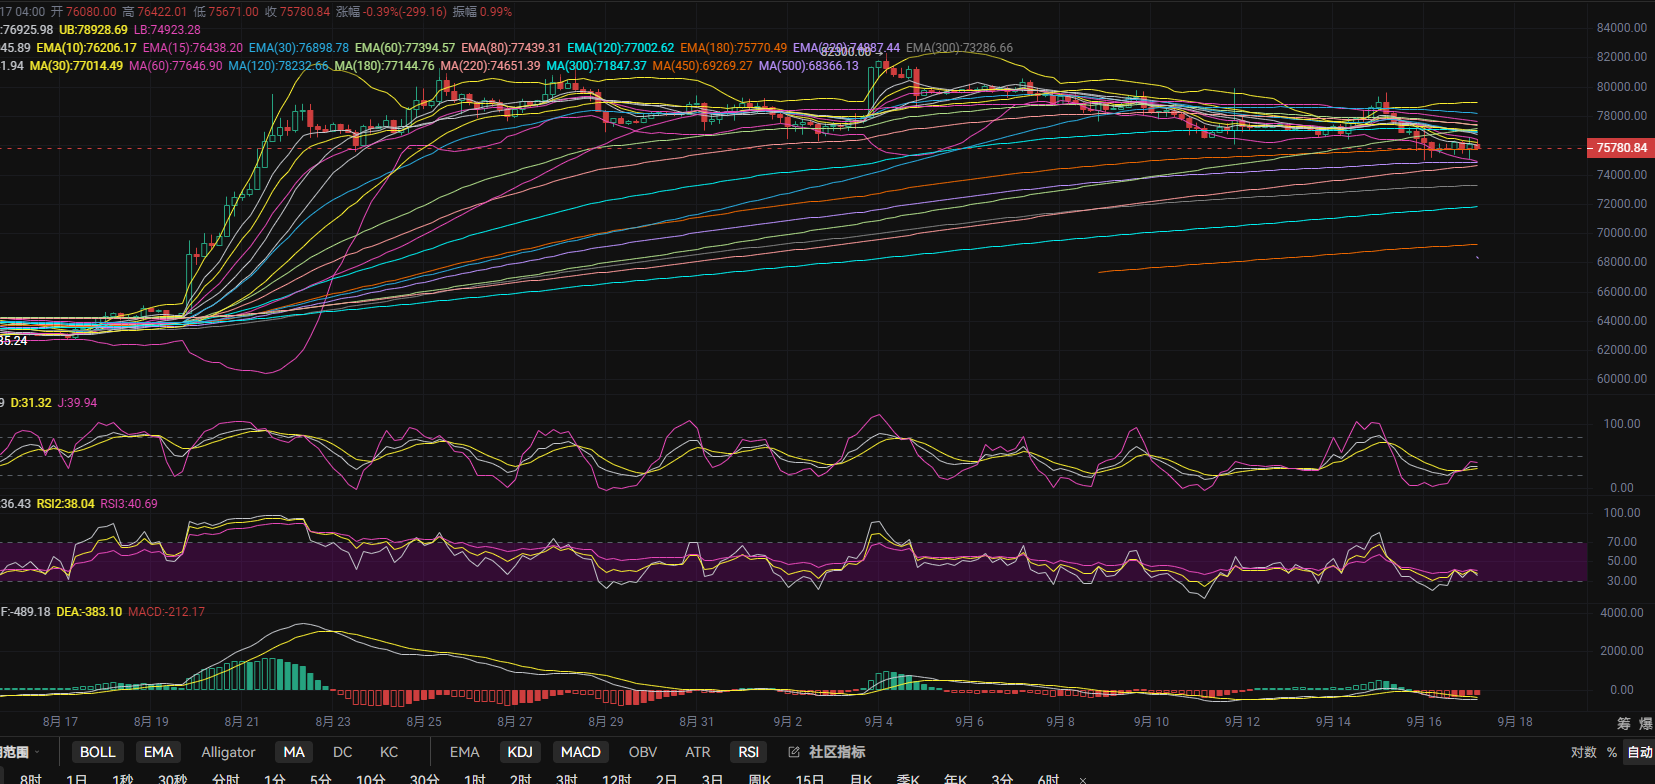Select the 1时 timeframe
The image size is (1655, 784).
coord(474,778)
